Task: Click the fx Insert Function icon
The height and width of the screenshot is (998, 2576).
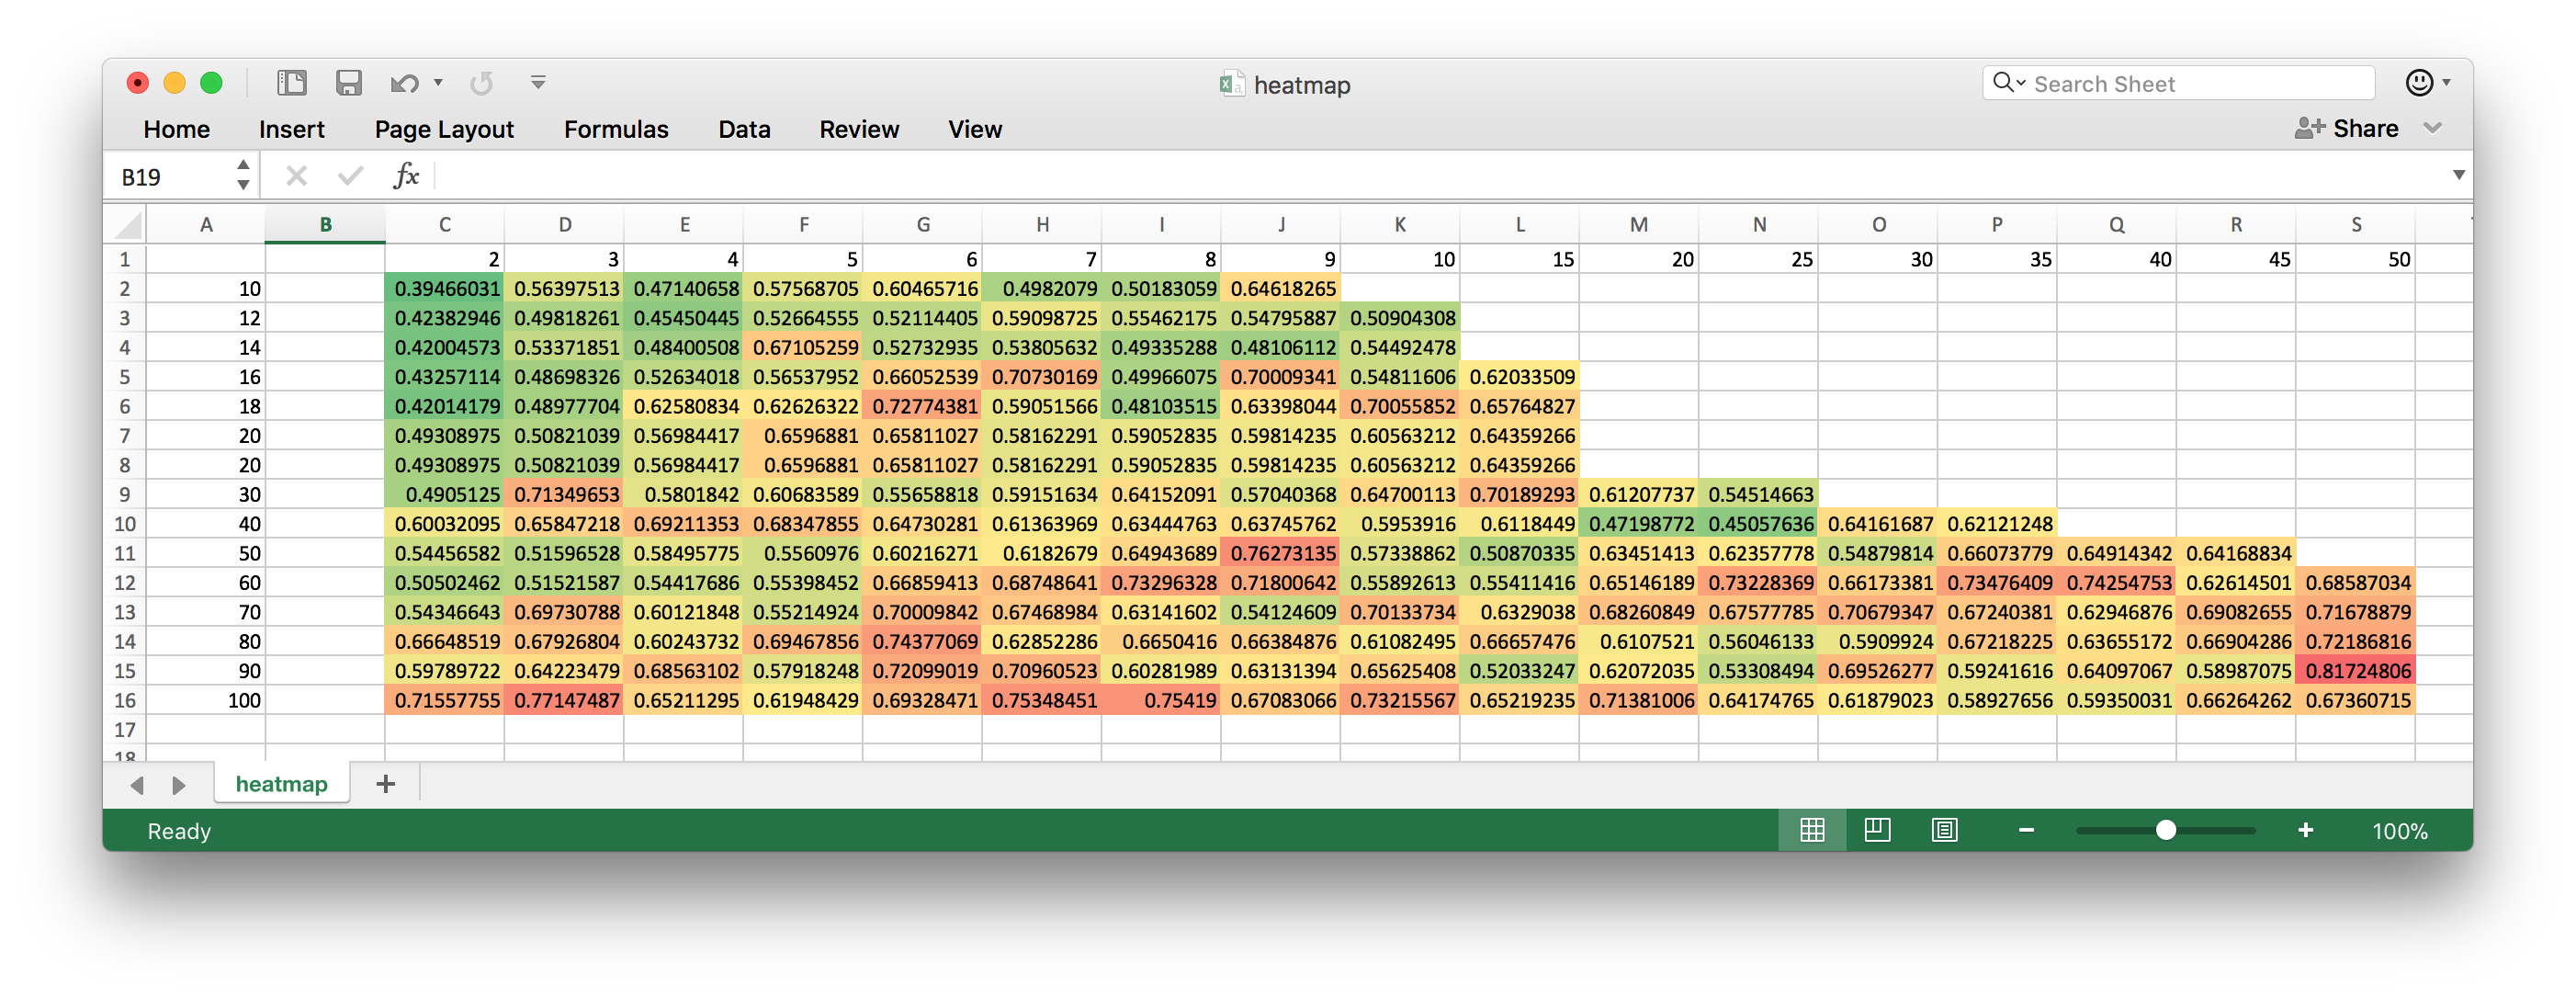Action: point(405,177)
